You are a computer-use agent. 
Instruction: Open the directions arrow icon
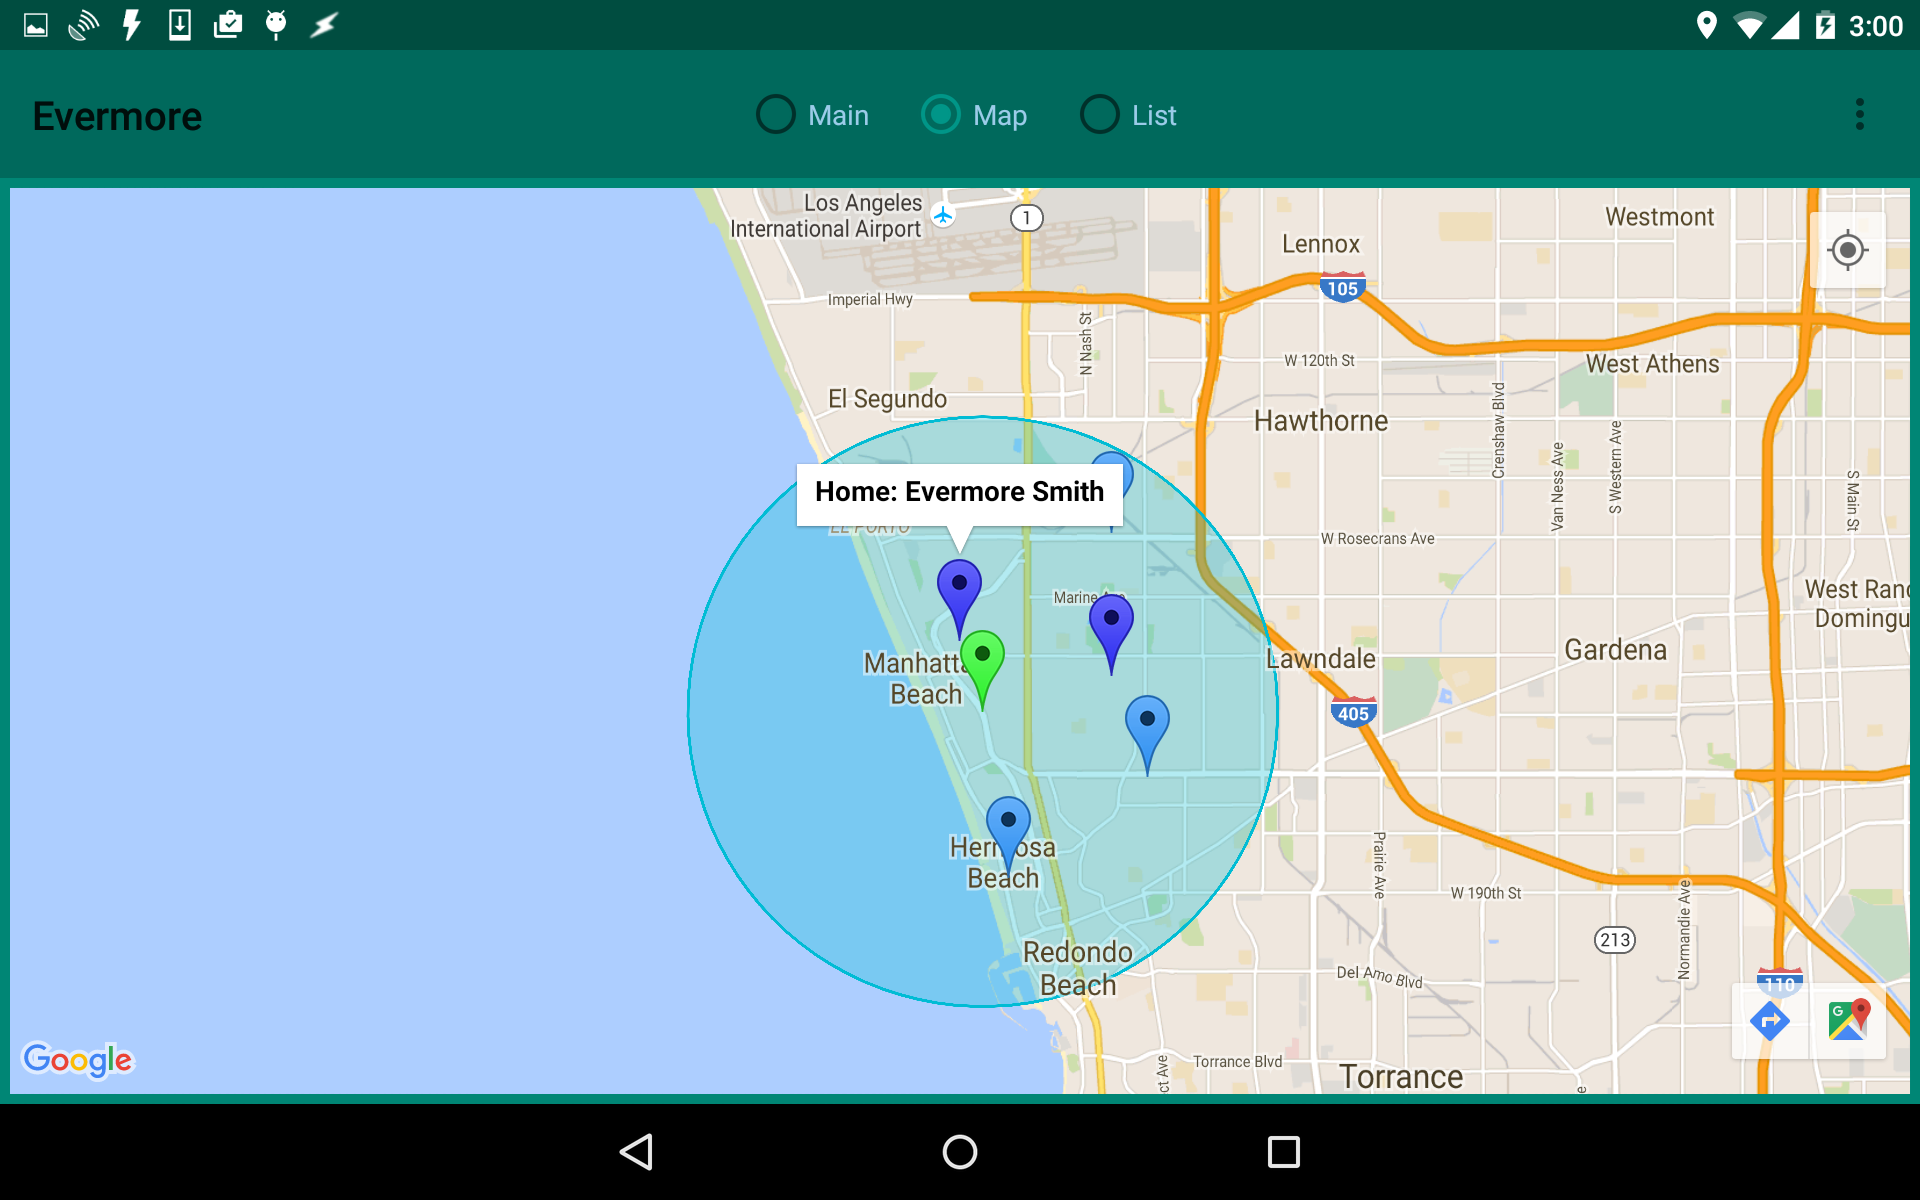point(1769,1021)
